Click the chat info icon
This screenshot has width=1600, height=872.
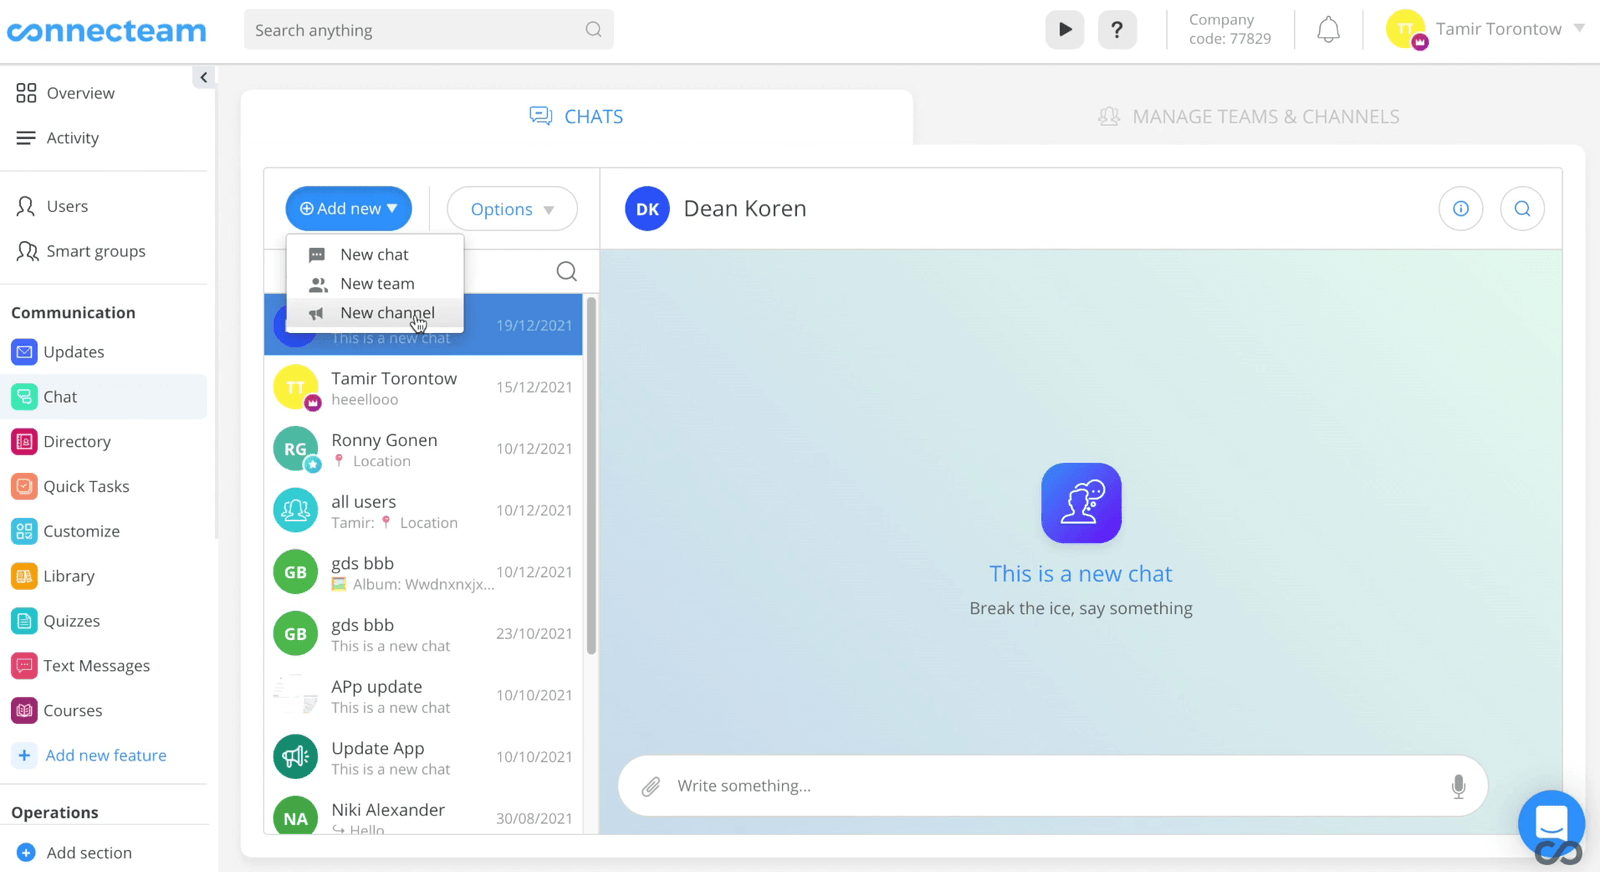click(x=1460, y=209)
